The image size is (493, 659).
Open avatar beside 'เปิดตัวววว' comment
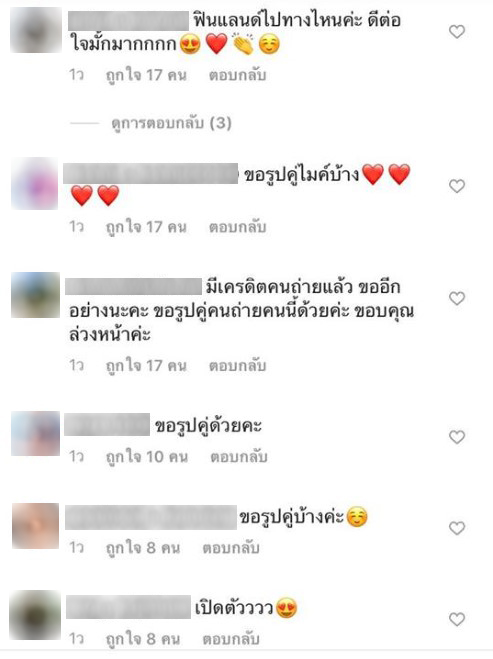tap(35, 615)
